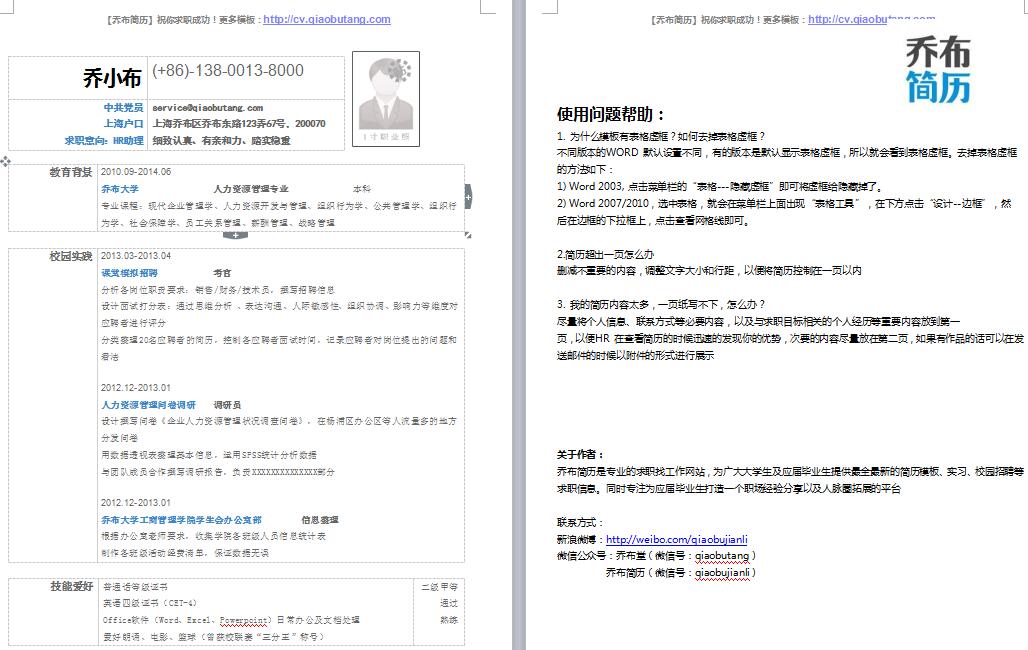Click the email service@qiaobutang.com

click(207, 107)
